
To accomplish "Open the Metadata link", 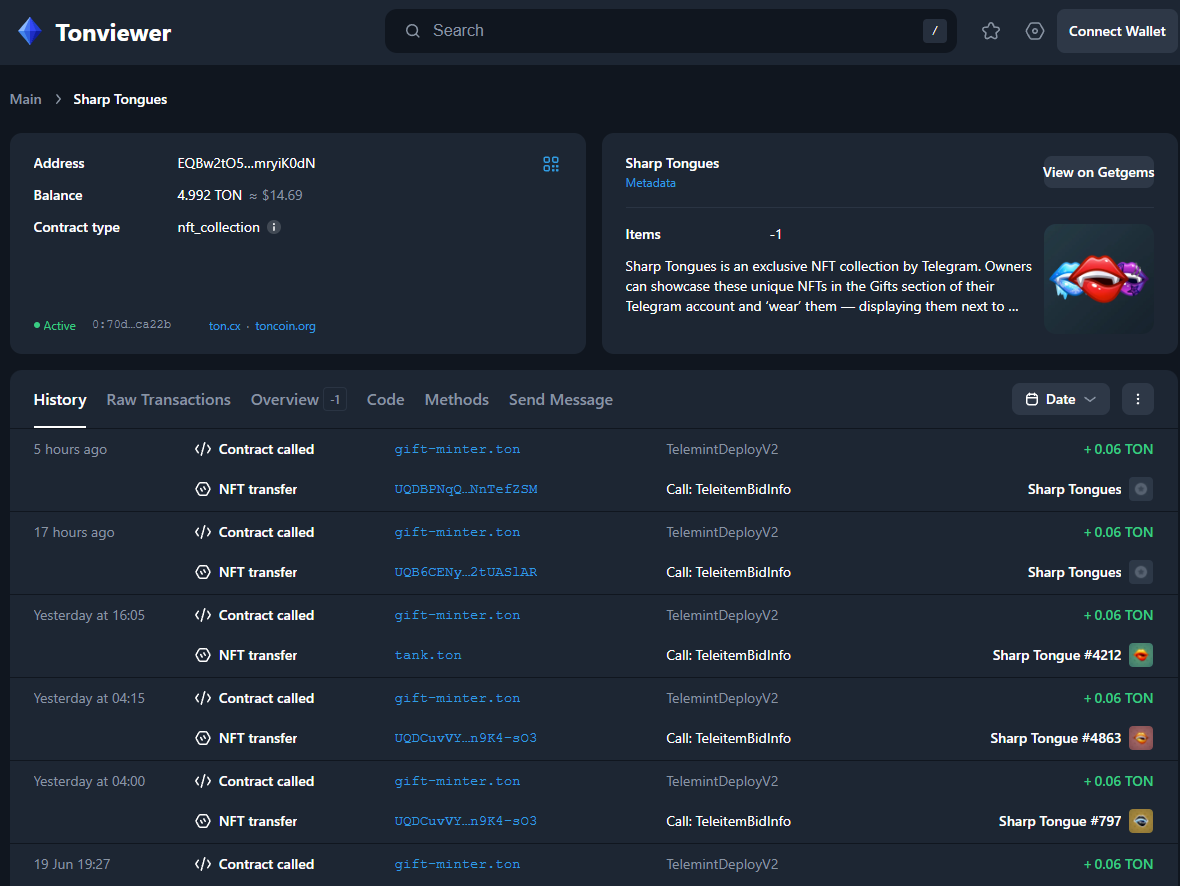I will click(650, 183).
